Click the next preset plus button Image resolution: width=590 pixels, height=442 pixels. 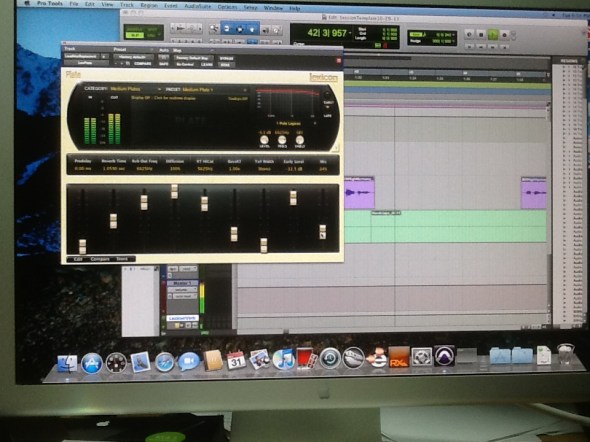point(122,64)
